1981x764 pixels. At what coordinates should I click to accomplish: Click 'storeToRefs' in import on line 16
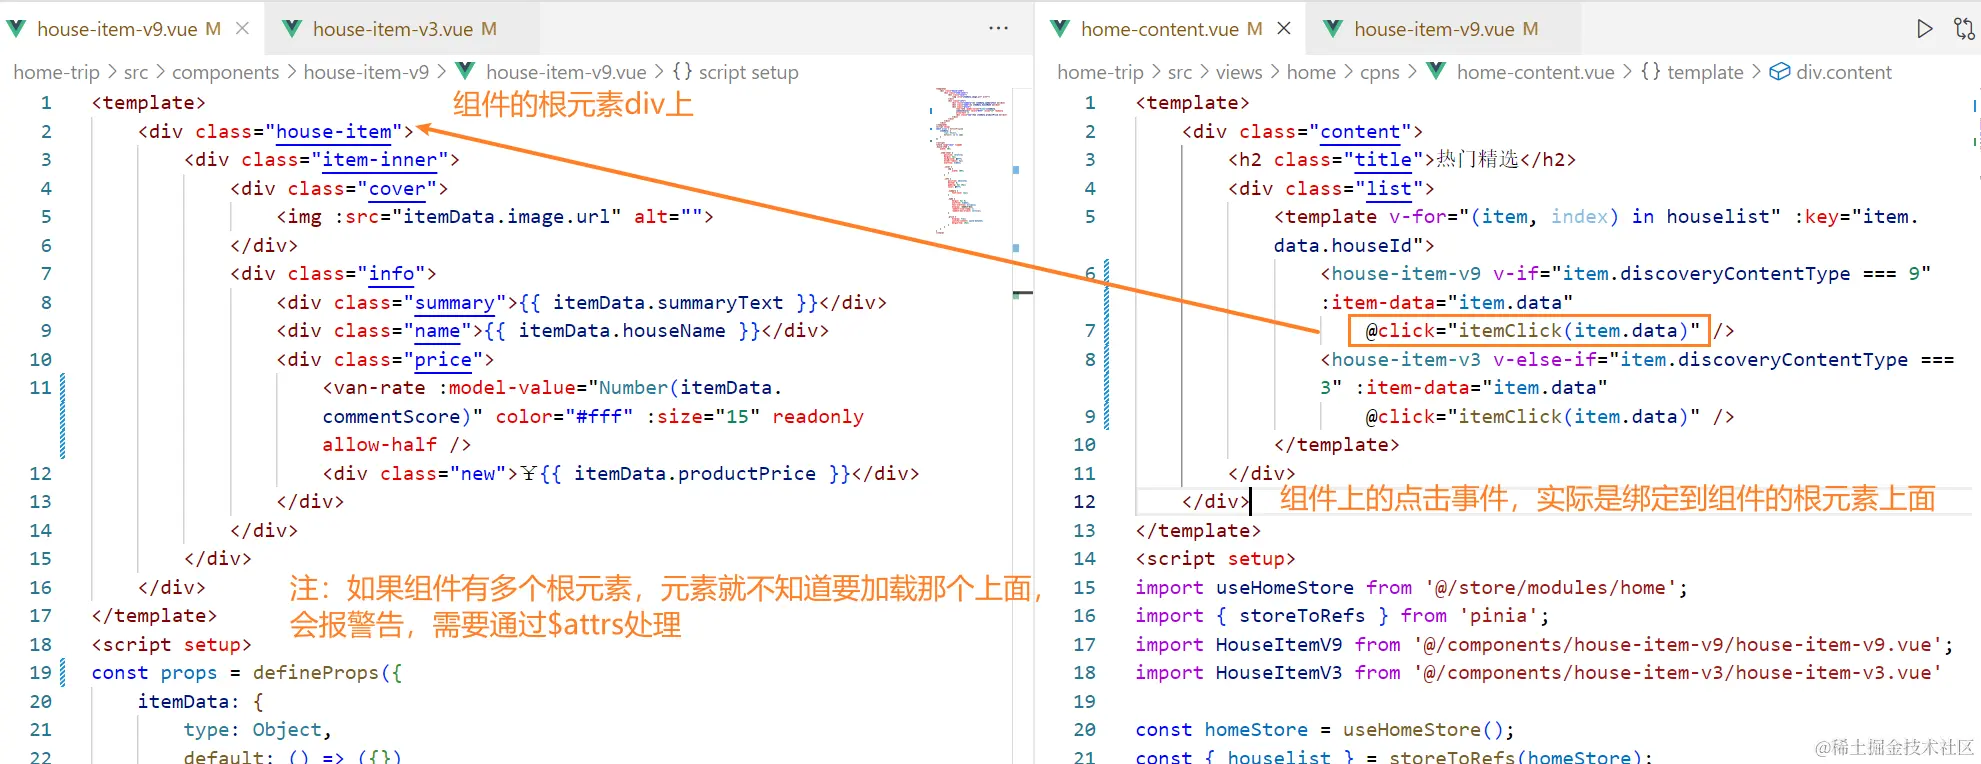point(1302,615)
